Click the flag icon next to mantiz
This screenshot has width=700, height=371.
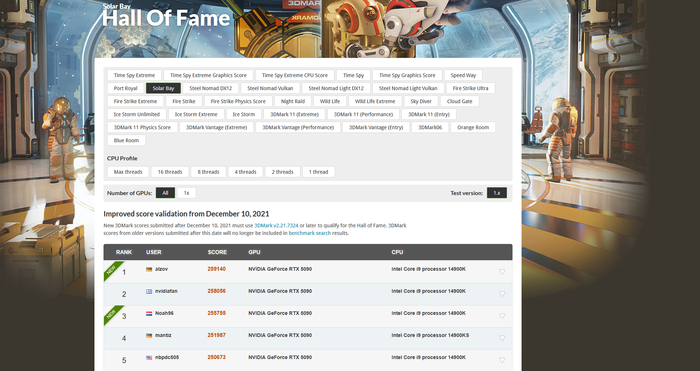[149, 335]
